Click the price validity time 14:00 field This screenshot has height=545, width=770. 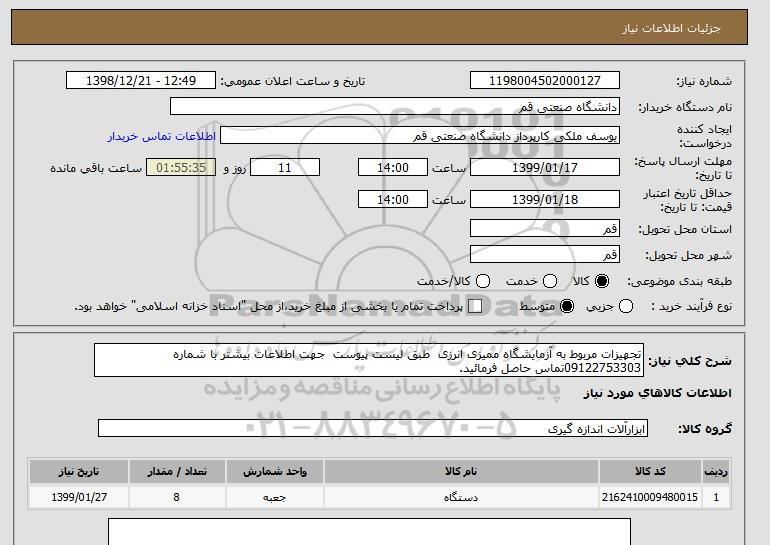tap(393, 199)
